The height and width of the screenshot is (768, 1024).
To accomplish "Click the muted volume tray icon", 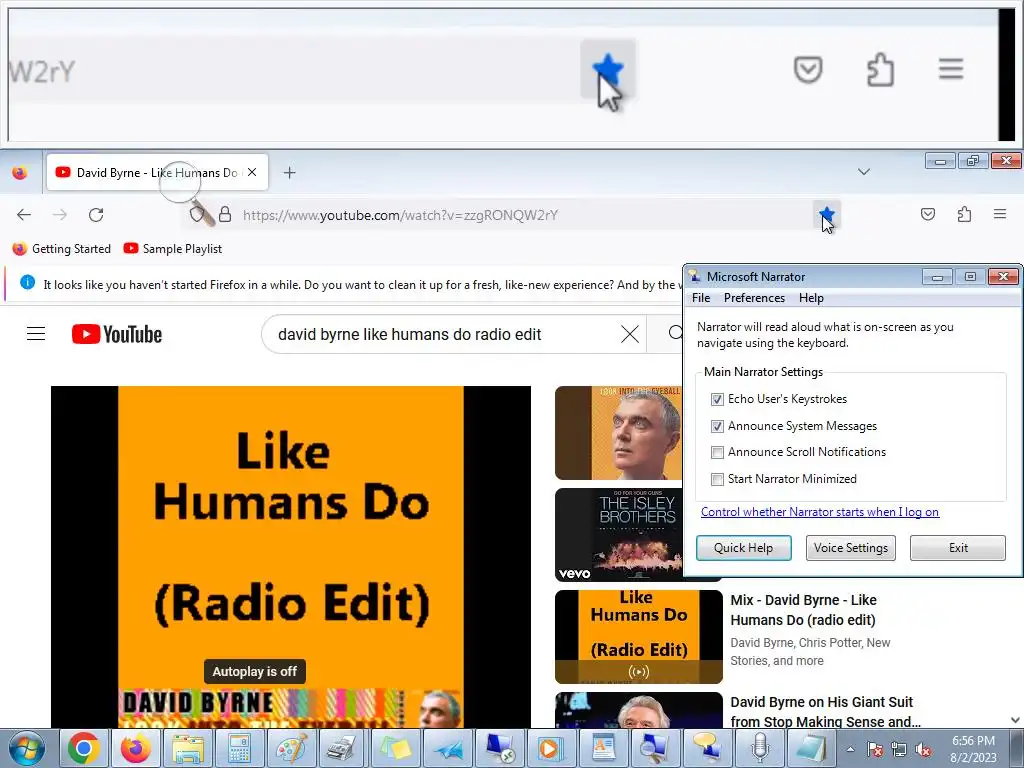I will (923, 750).
